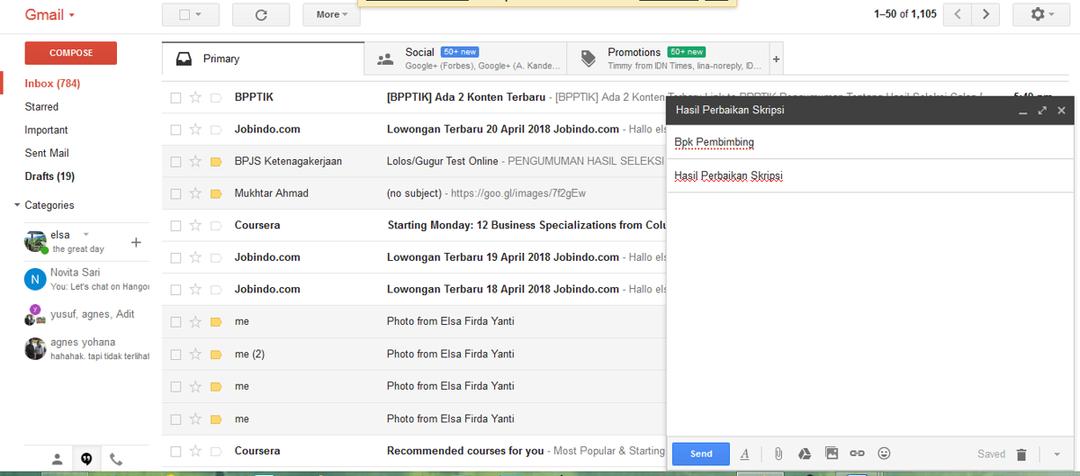Tick the checkbox for Jobindo 20 April email
1080x476 pixels.
[176, 130]
